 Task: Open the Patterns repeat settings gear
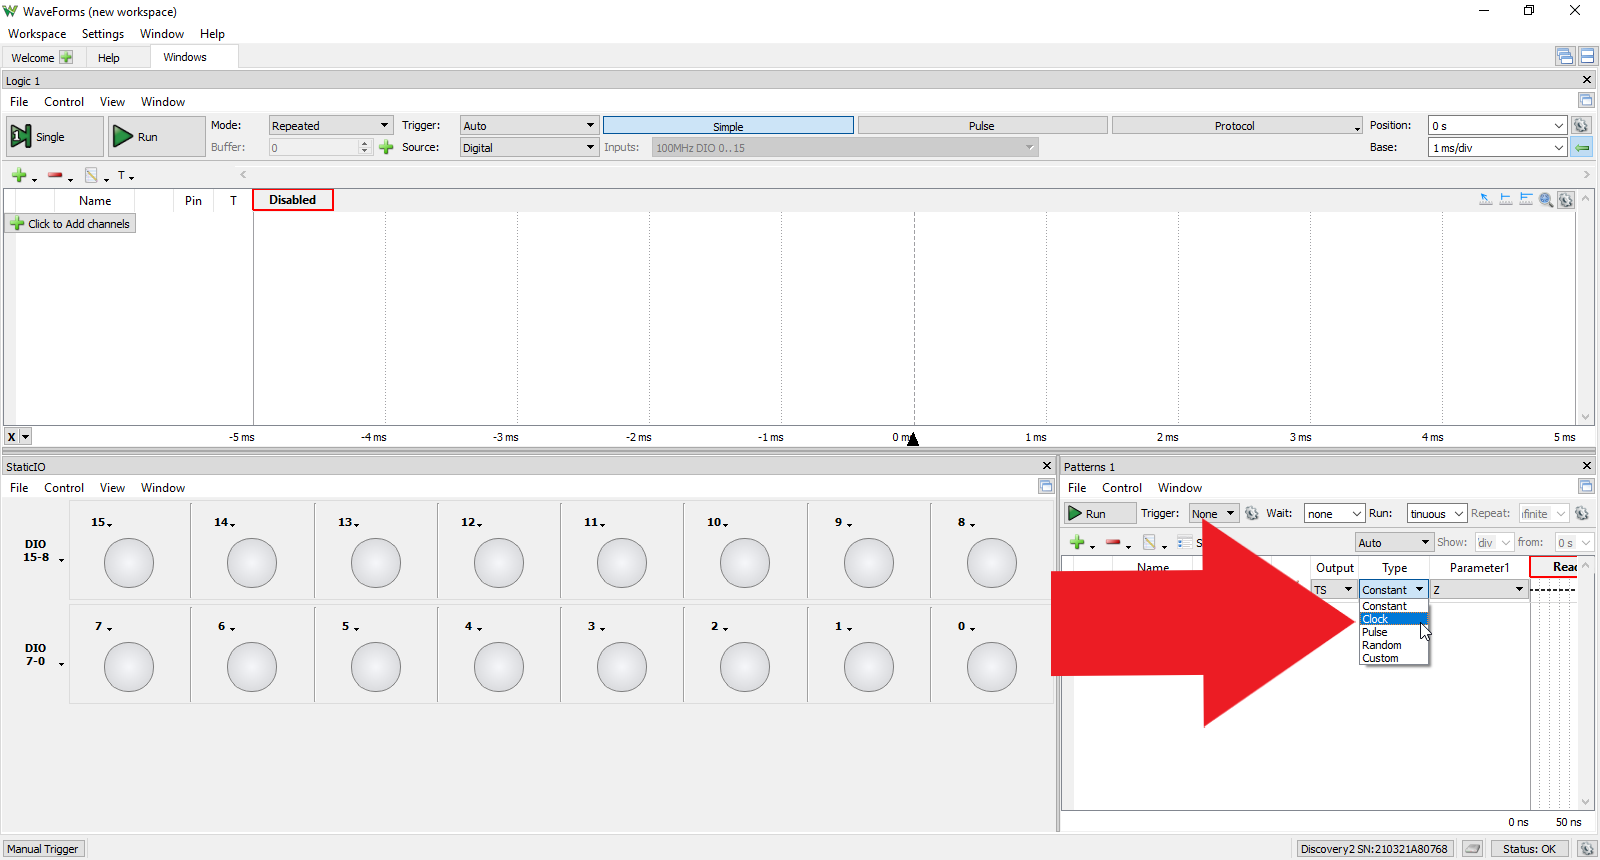(1582, 514)
